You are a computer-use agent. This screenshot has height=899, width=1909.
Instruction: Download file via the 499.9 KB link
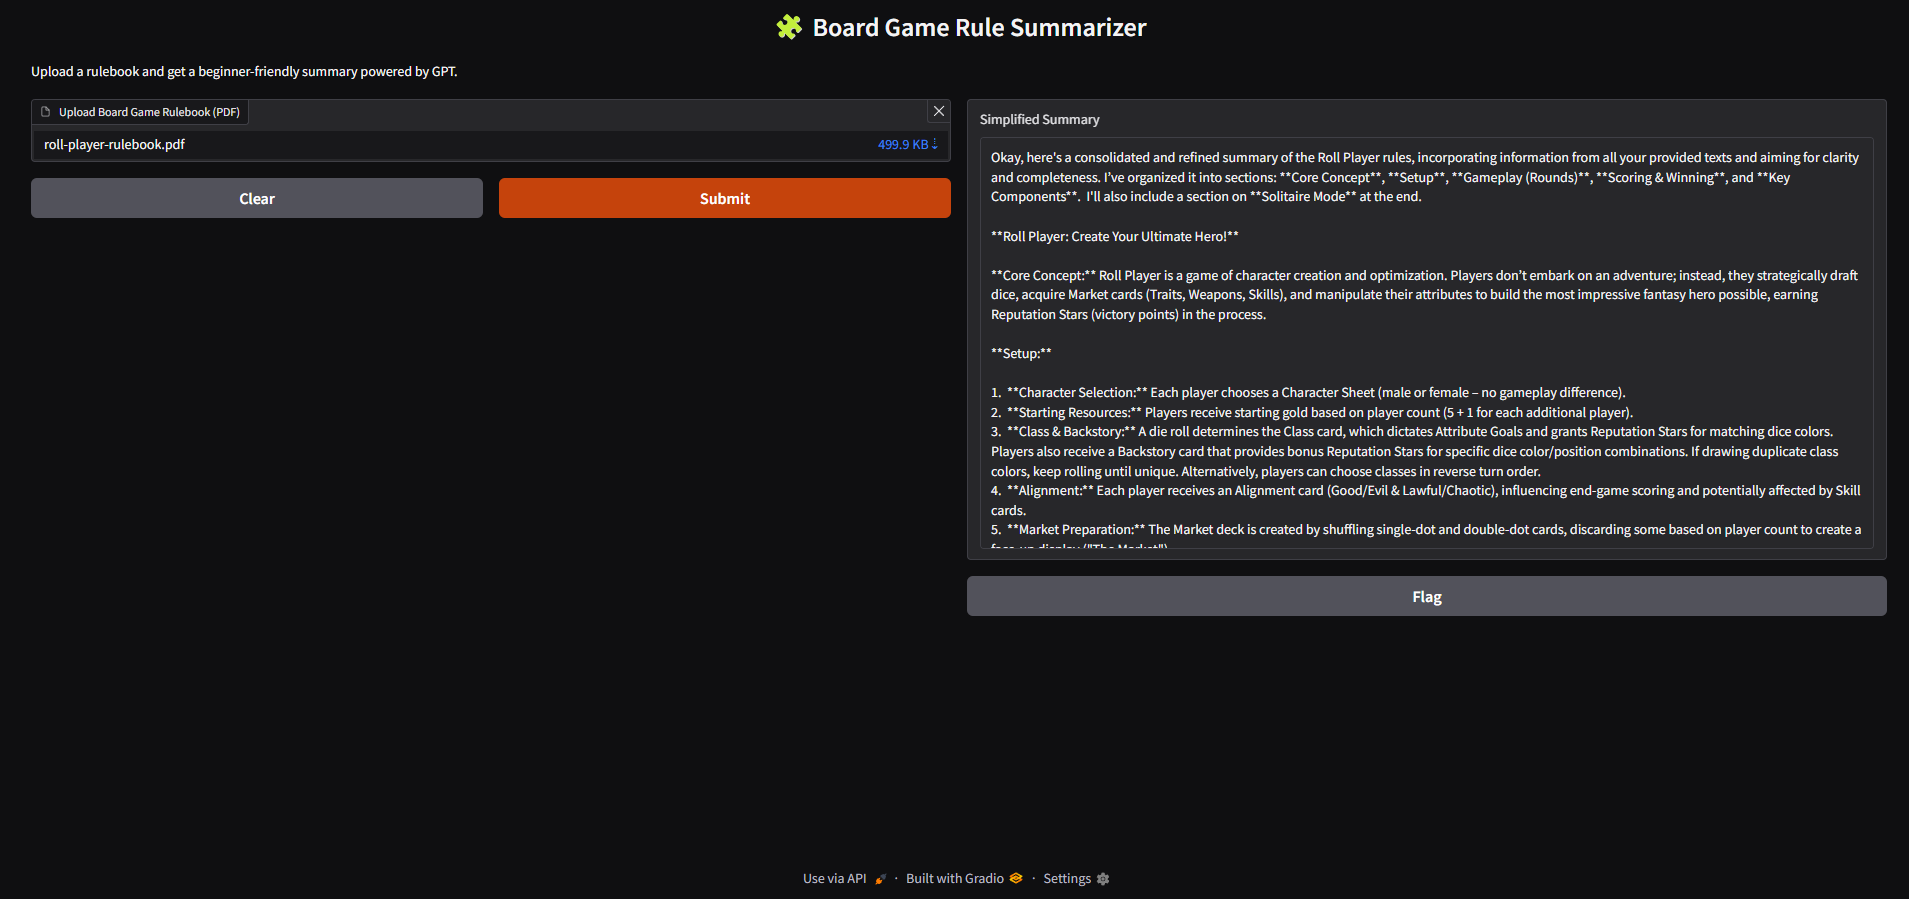[907, 145]
